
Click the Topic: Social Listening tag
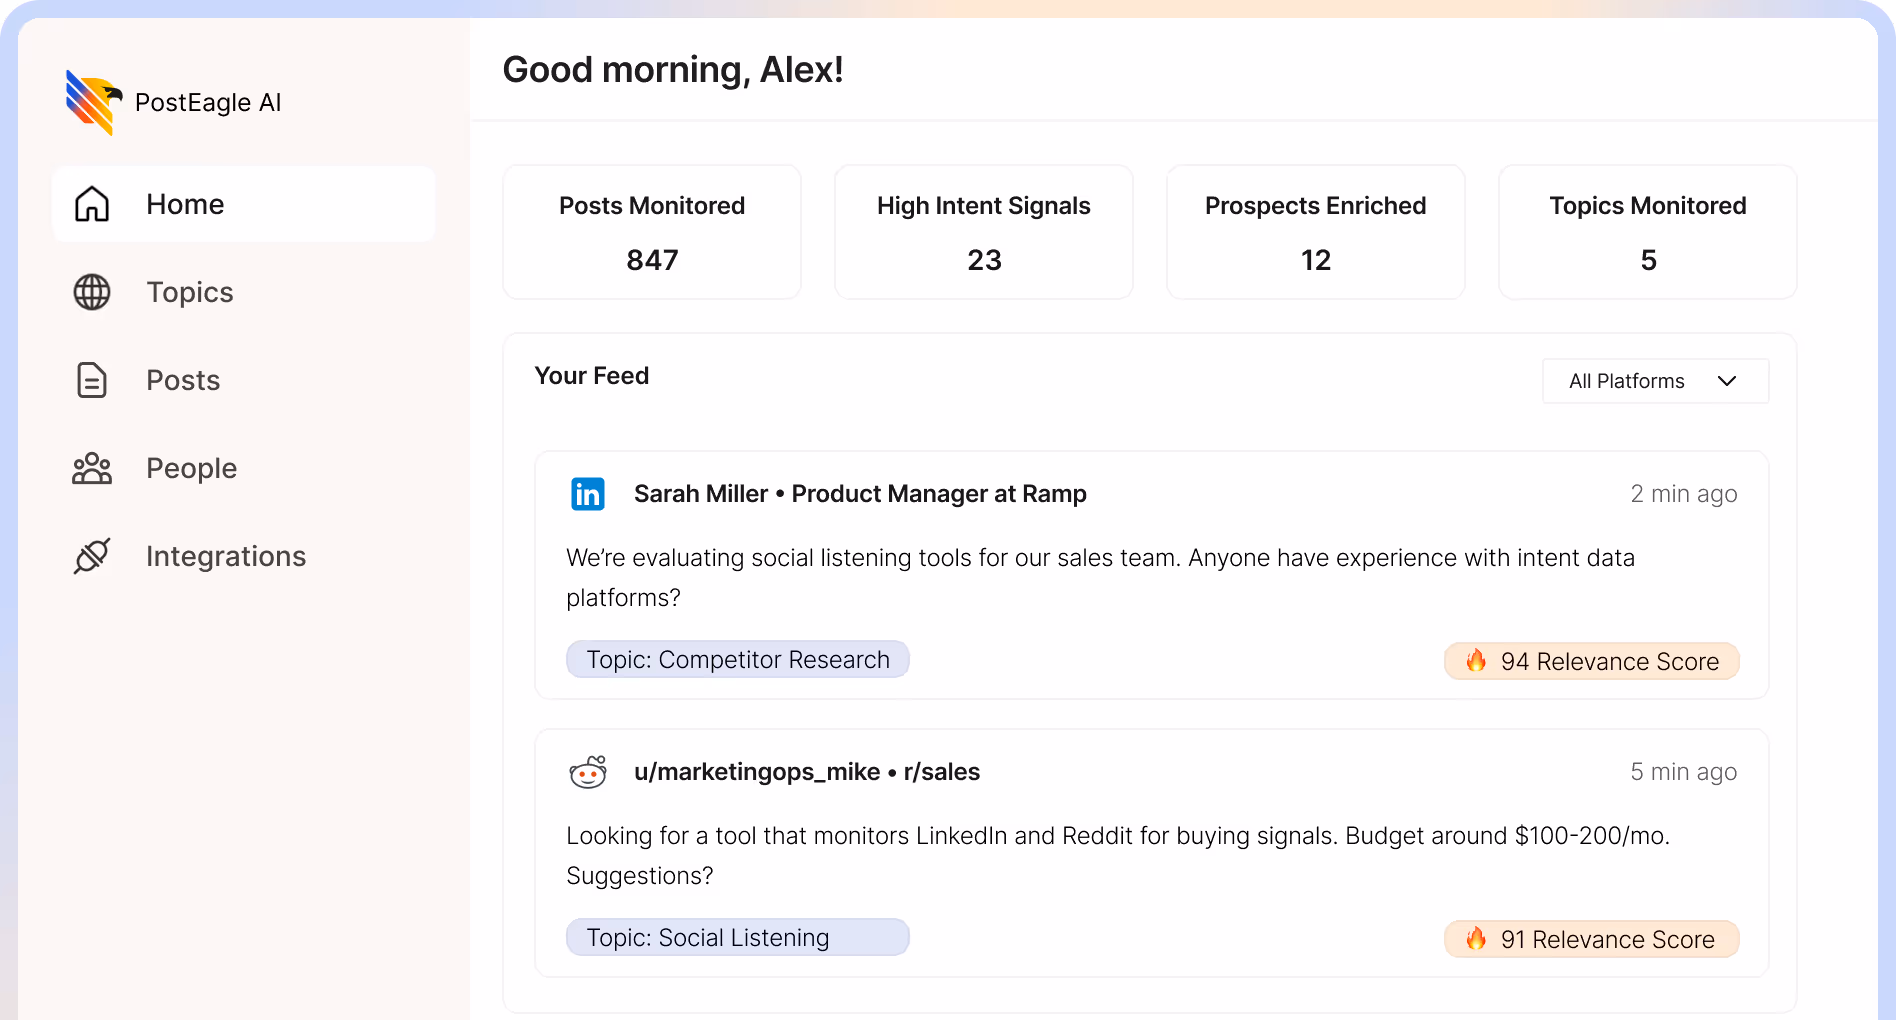click(x=737, y=938)
